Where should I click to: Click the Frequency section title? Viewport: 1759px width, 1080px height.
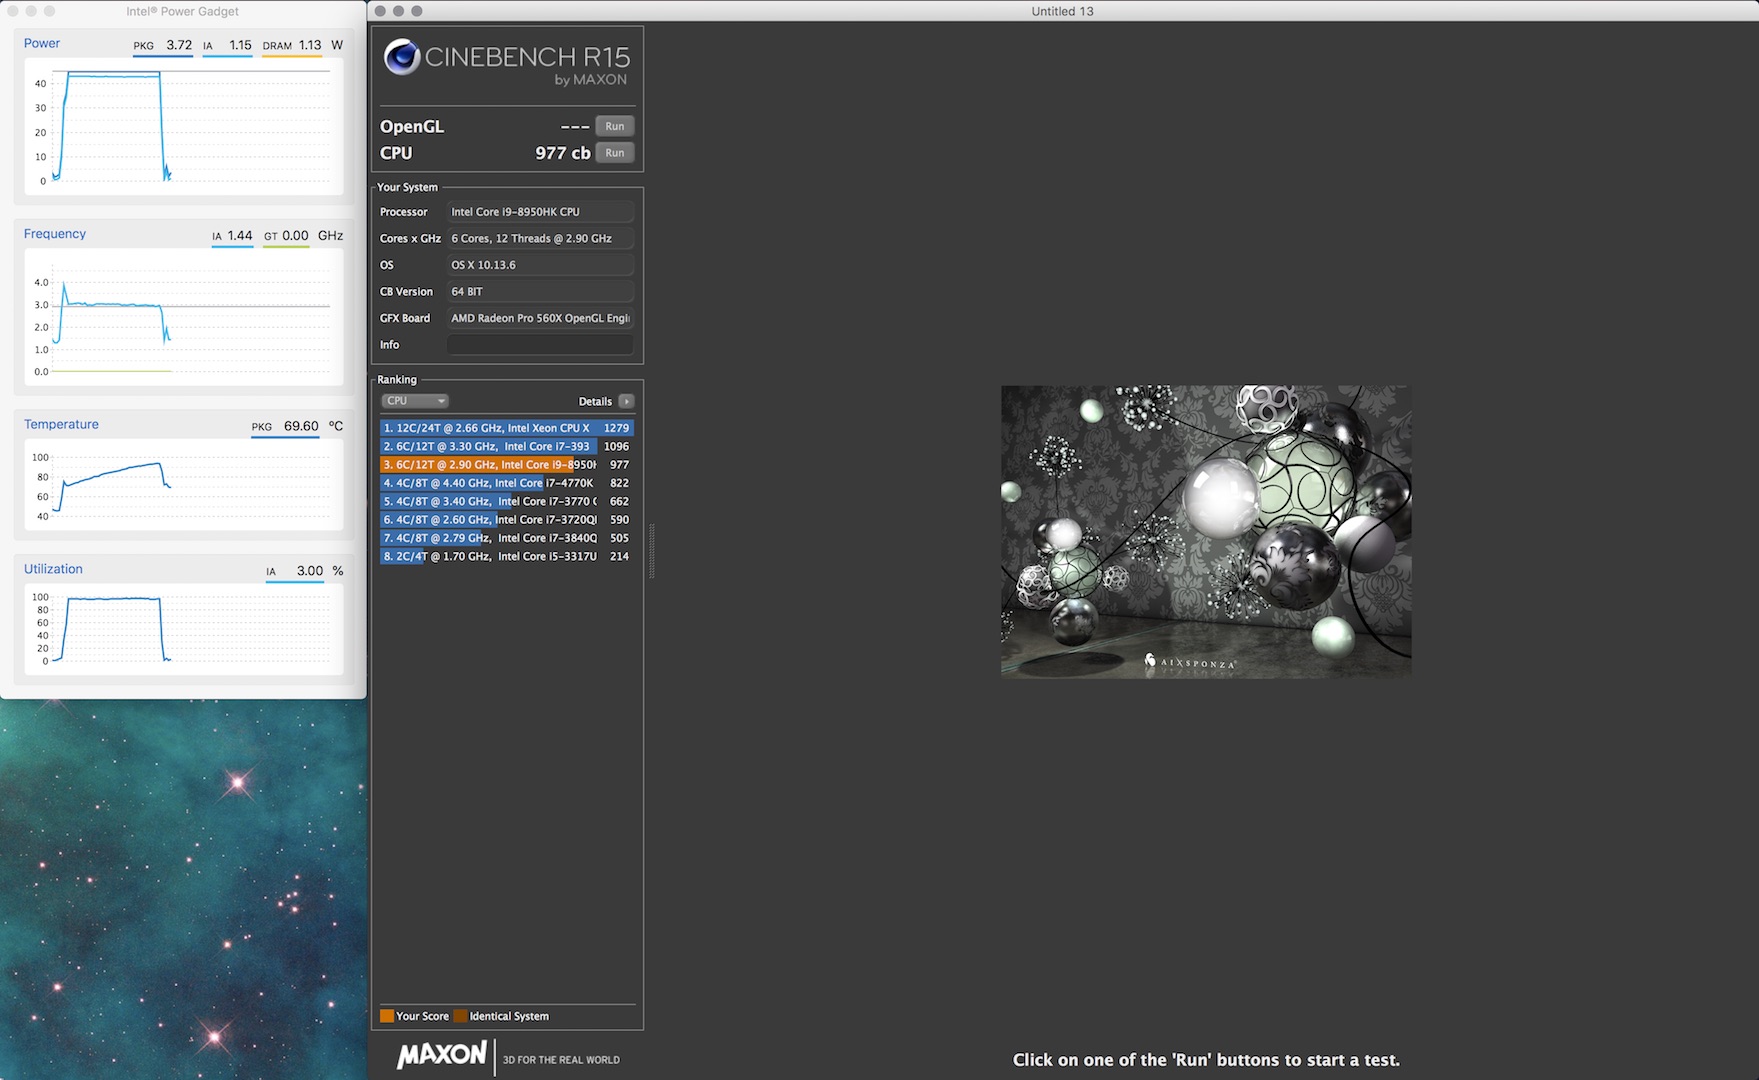pyautogui.click(x=55, y=234)
